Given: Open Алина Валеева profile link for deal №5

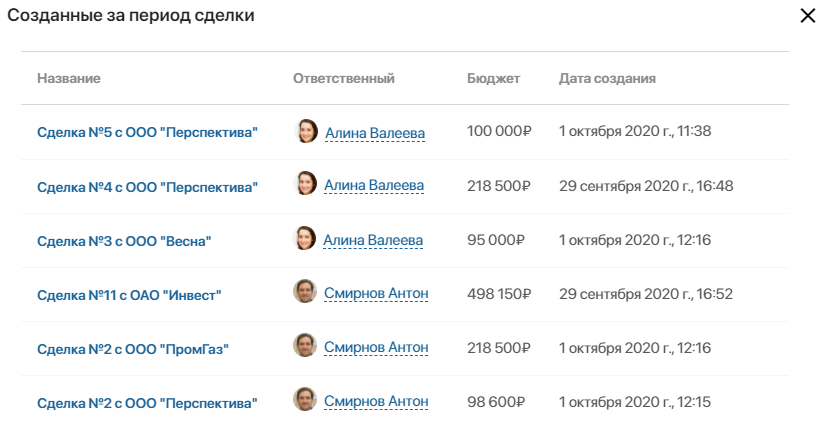Looking at the screenshot, I should [375, 133].
